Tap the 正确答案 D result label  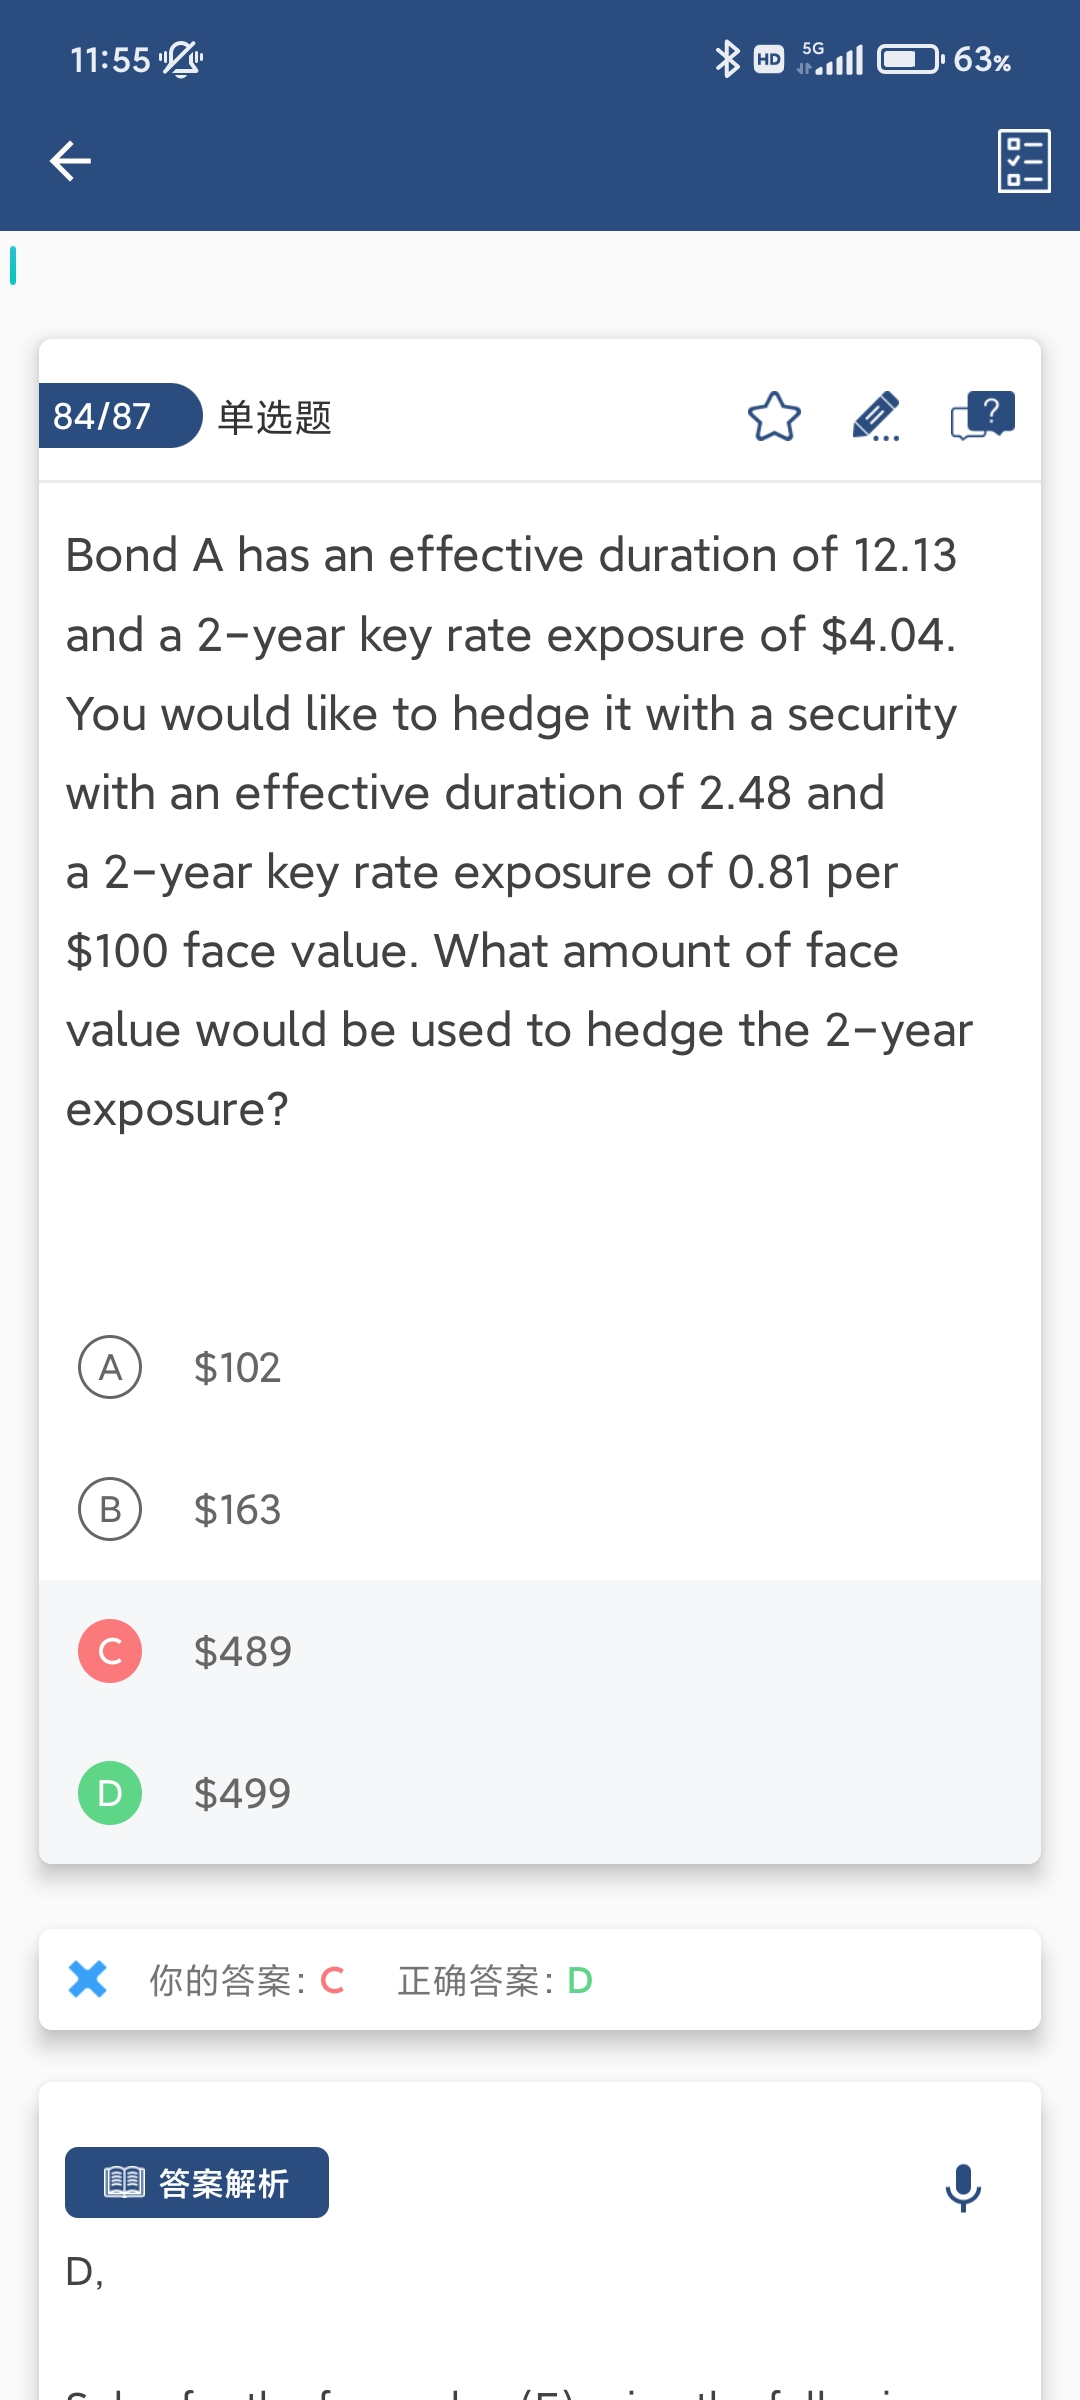[495, 1980]
